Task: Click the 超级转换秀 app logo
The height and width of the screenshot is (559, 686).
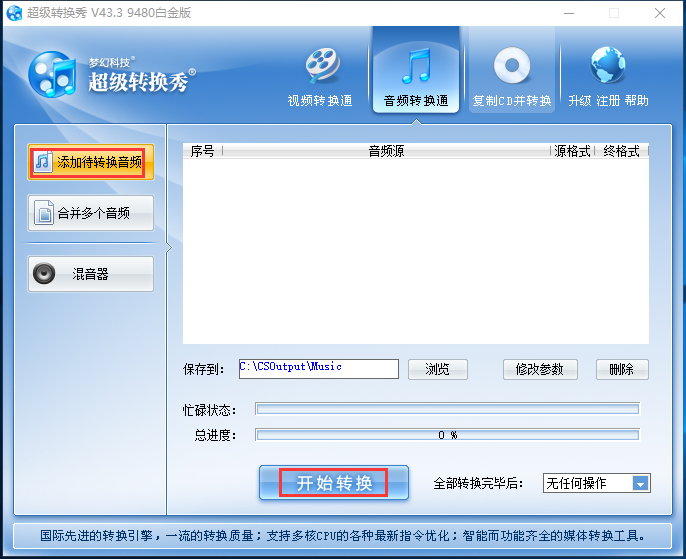Action: pos(52,74)
